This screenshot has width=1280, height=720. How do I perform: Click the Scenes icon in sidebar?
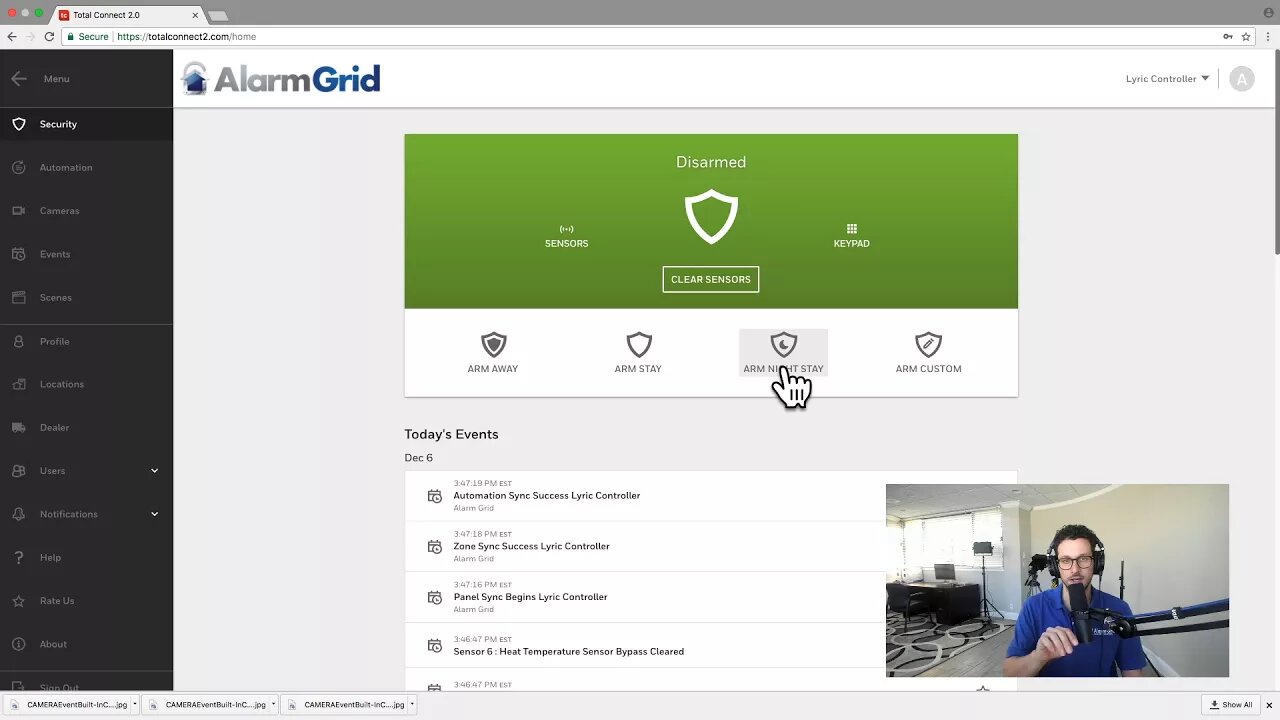click(19, 298)
